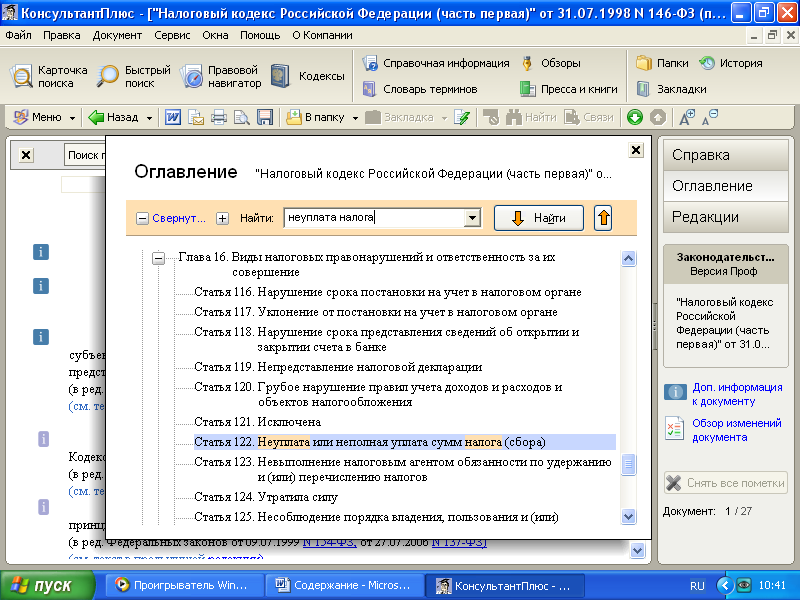800x600 pixels.
Task: Switch to Справка tab
Action: pyautogui.click(x=726, y=155)
